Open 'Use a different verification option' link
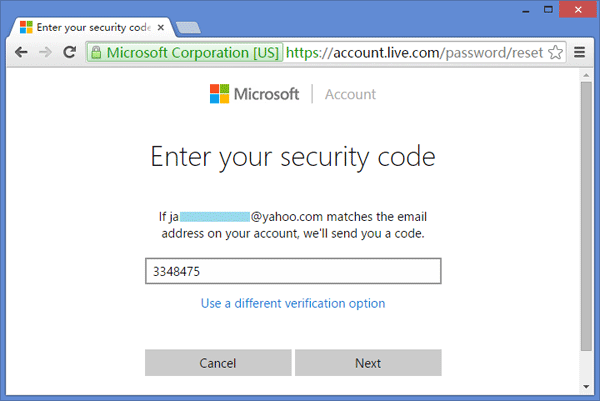Image resolution: width=600 pixels, height=401 pixels. point(293,303)
